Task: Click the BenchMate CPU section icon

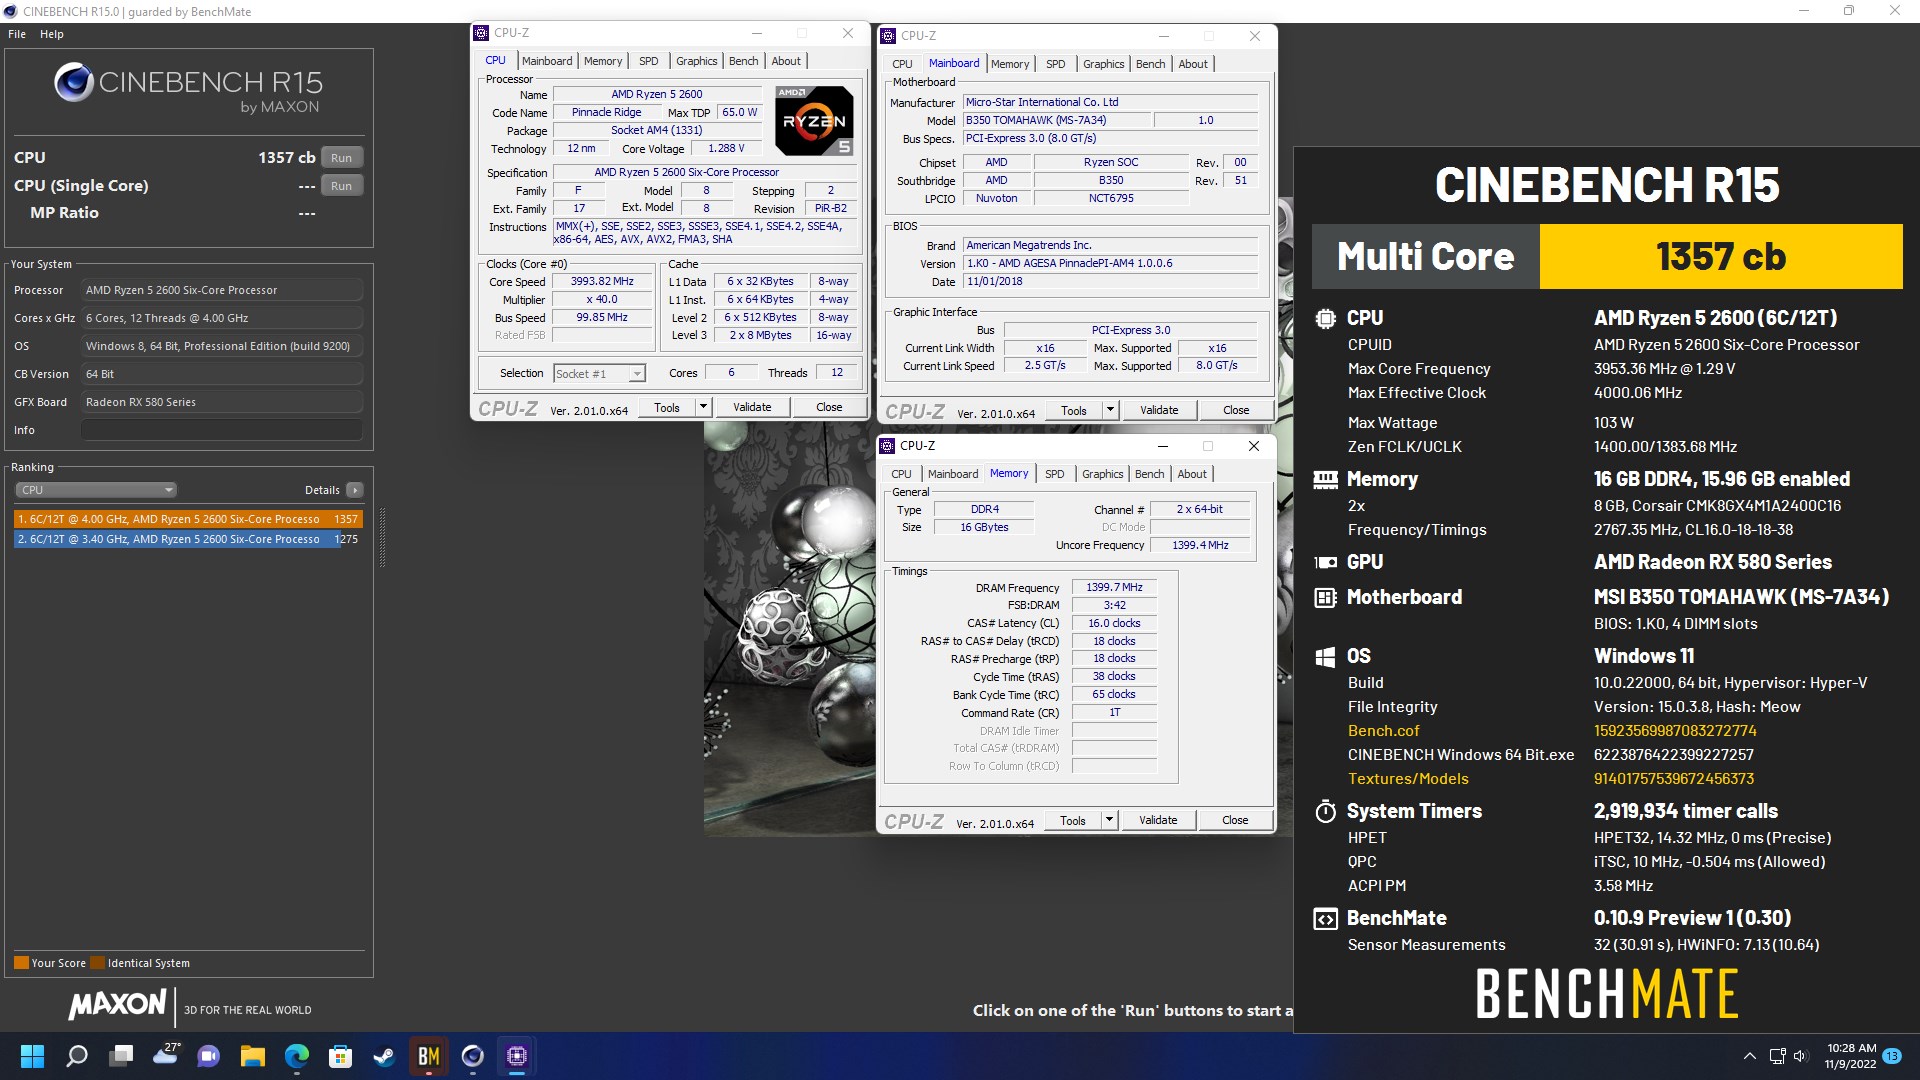Action: (x=1325, y=319)
